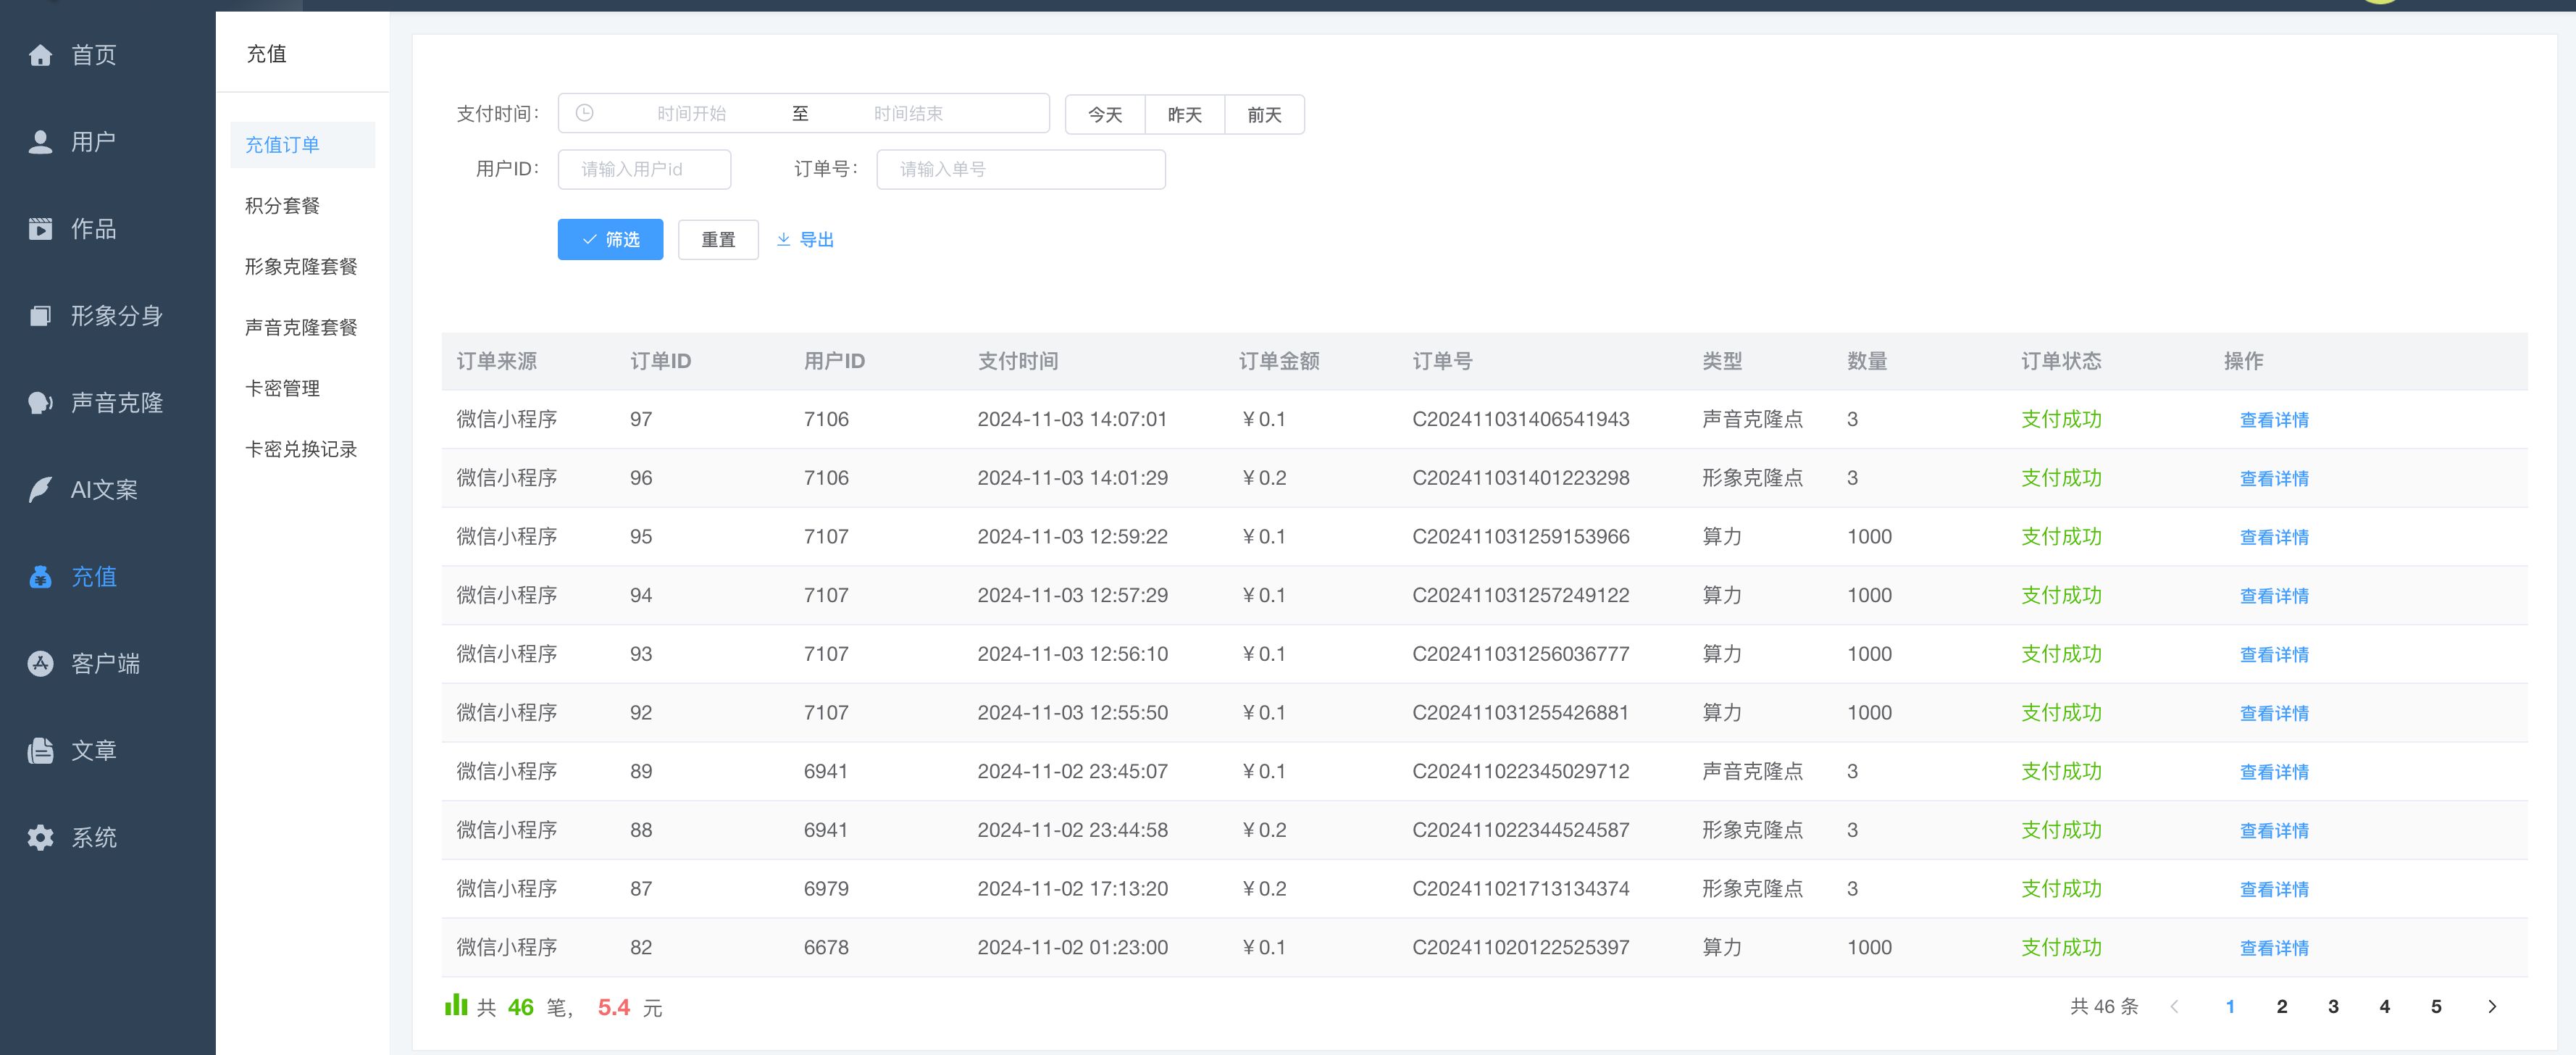This screenshot has width=2576, height=1055.
Task: Export orders with the 导出 link
Action: coord(805,240)
